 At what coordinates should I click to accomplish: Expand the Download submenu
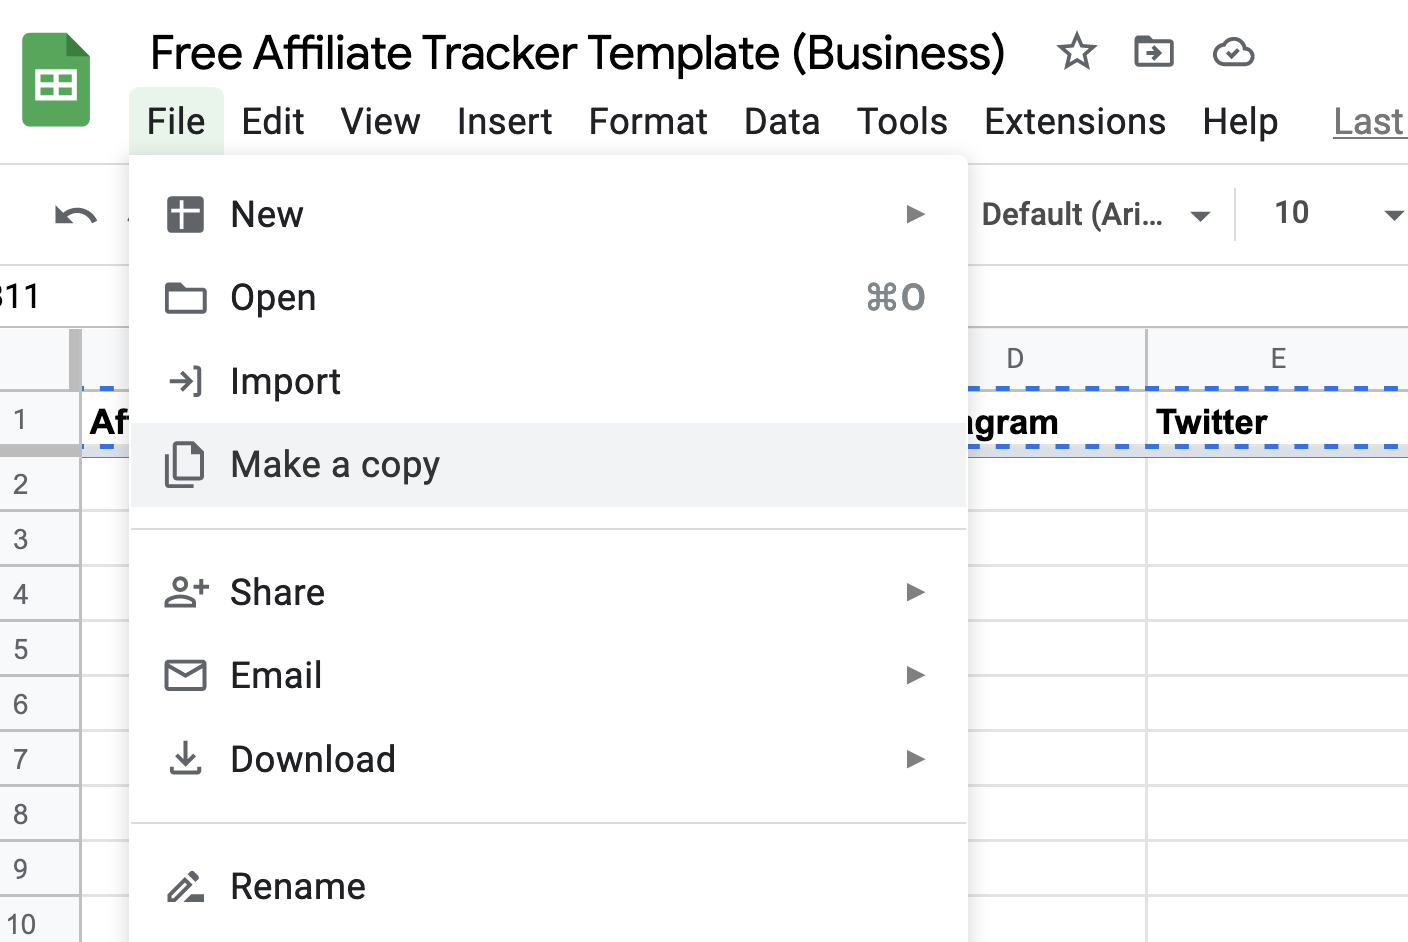916,759
